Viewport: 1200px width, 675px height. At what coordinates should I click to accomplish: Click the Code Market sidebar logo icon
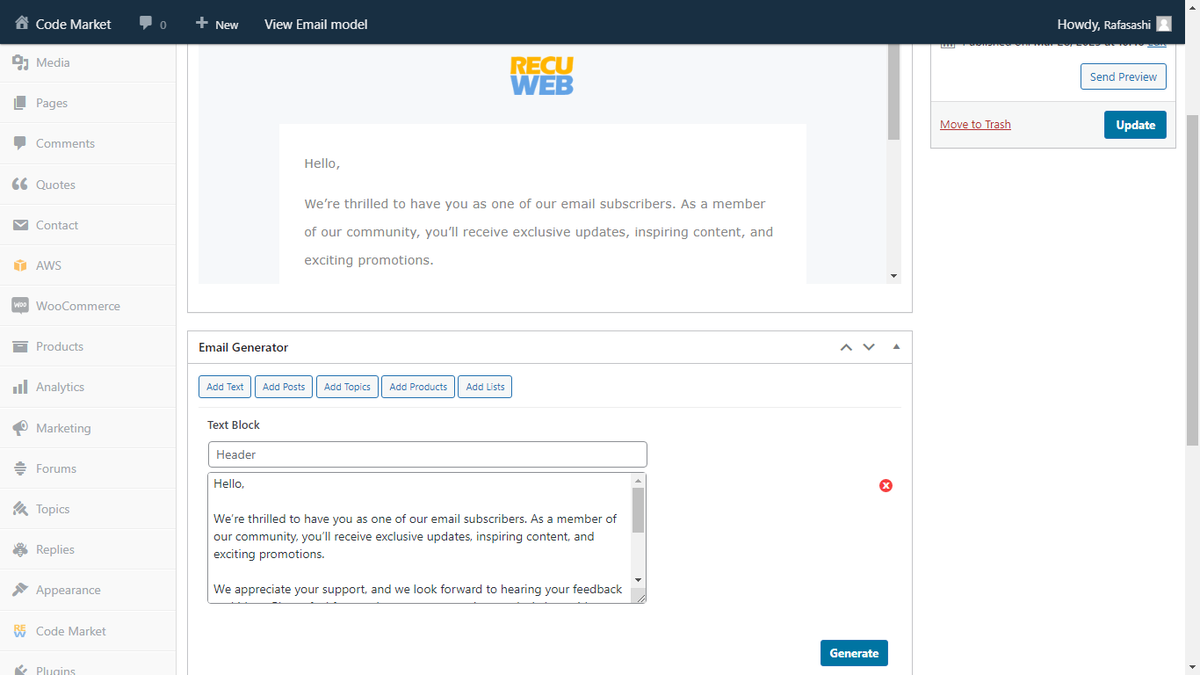(x=20, y=631)
